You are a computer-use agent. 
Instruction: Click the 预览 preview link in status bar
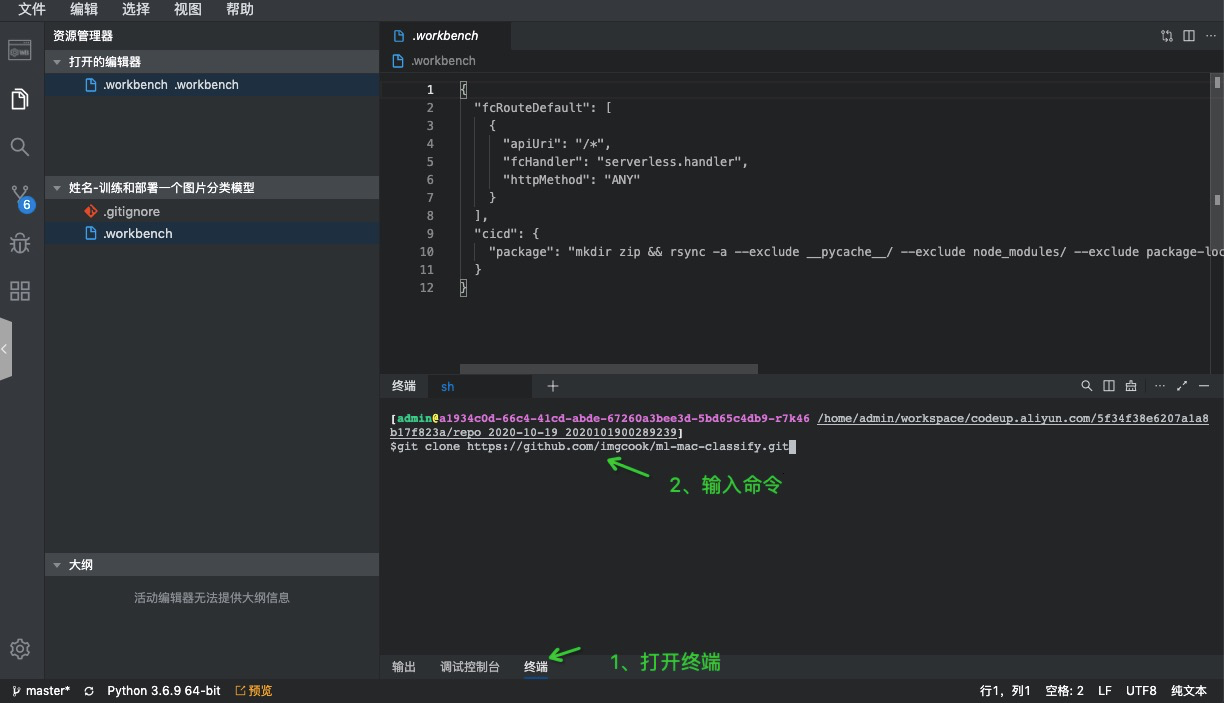coord(254,691)
